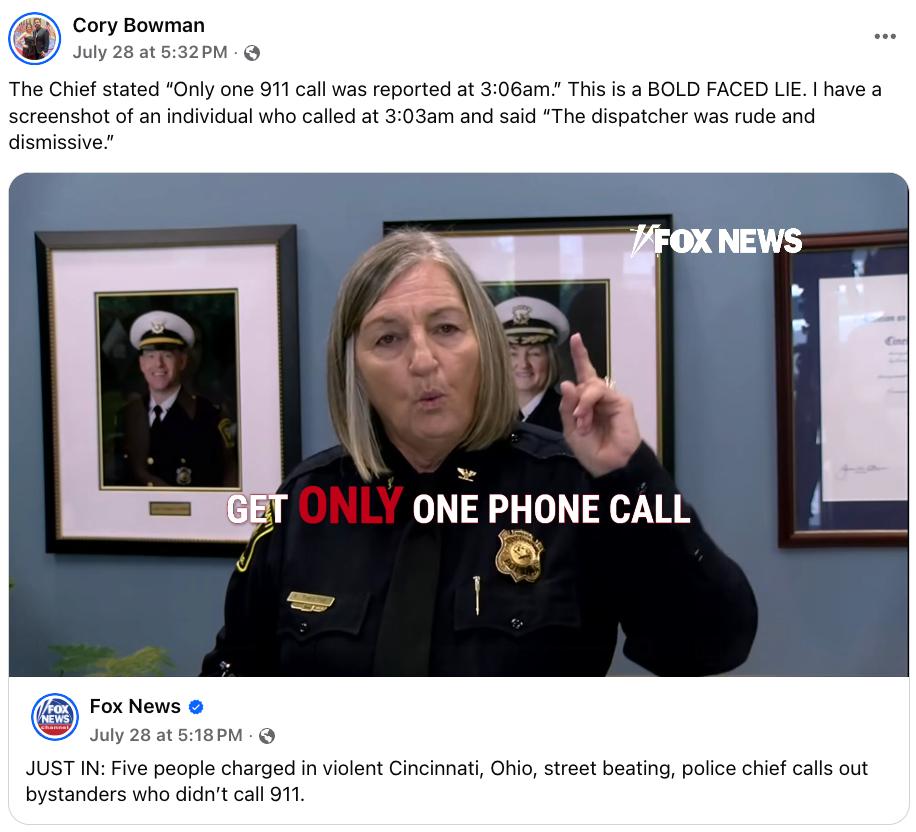Click the Cory Bowman name link
Image resolution: width=916 pixels, height=832 pixels.
click(x=138, y=25)
